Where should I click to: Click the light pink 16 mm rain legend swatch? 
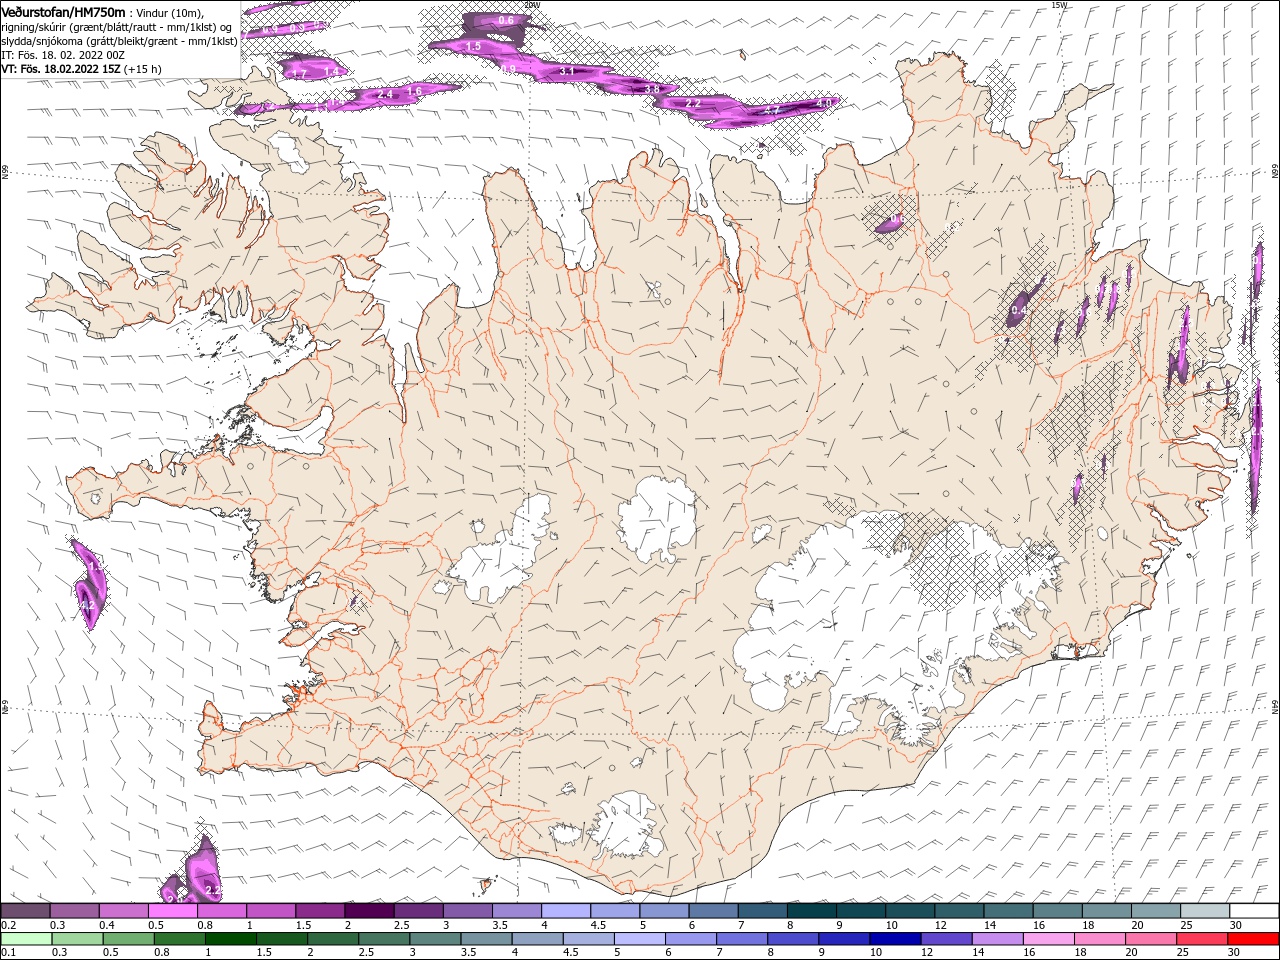click(1049, 939)
